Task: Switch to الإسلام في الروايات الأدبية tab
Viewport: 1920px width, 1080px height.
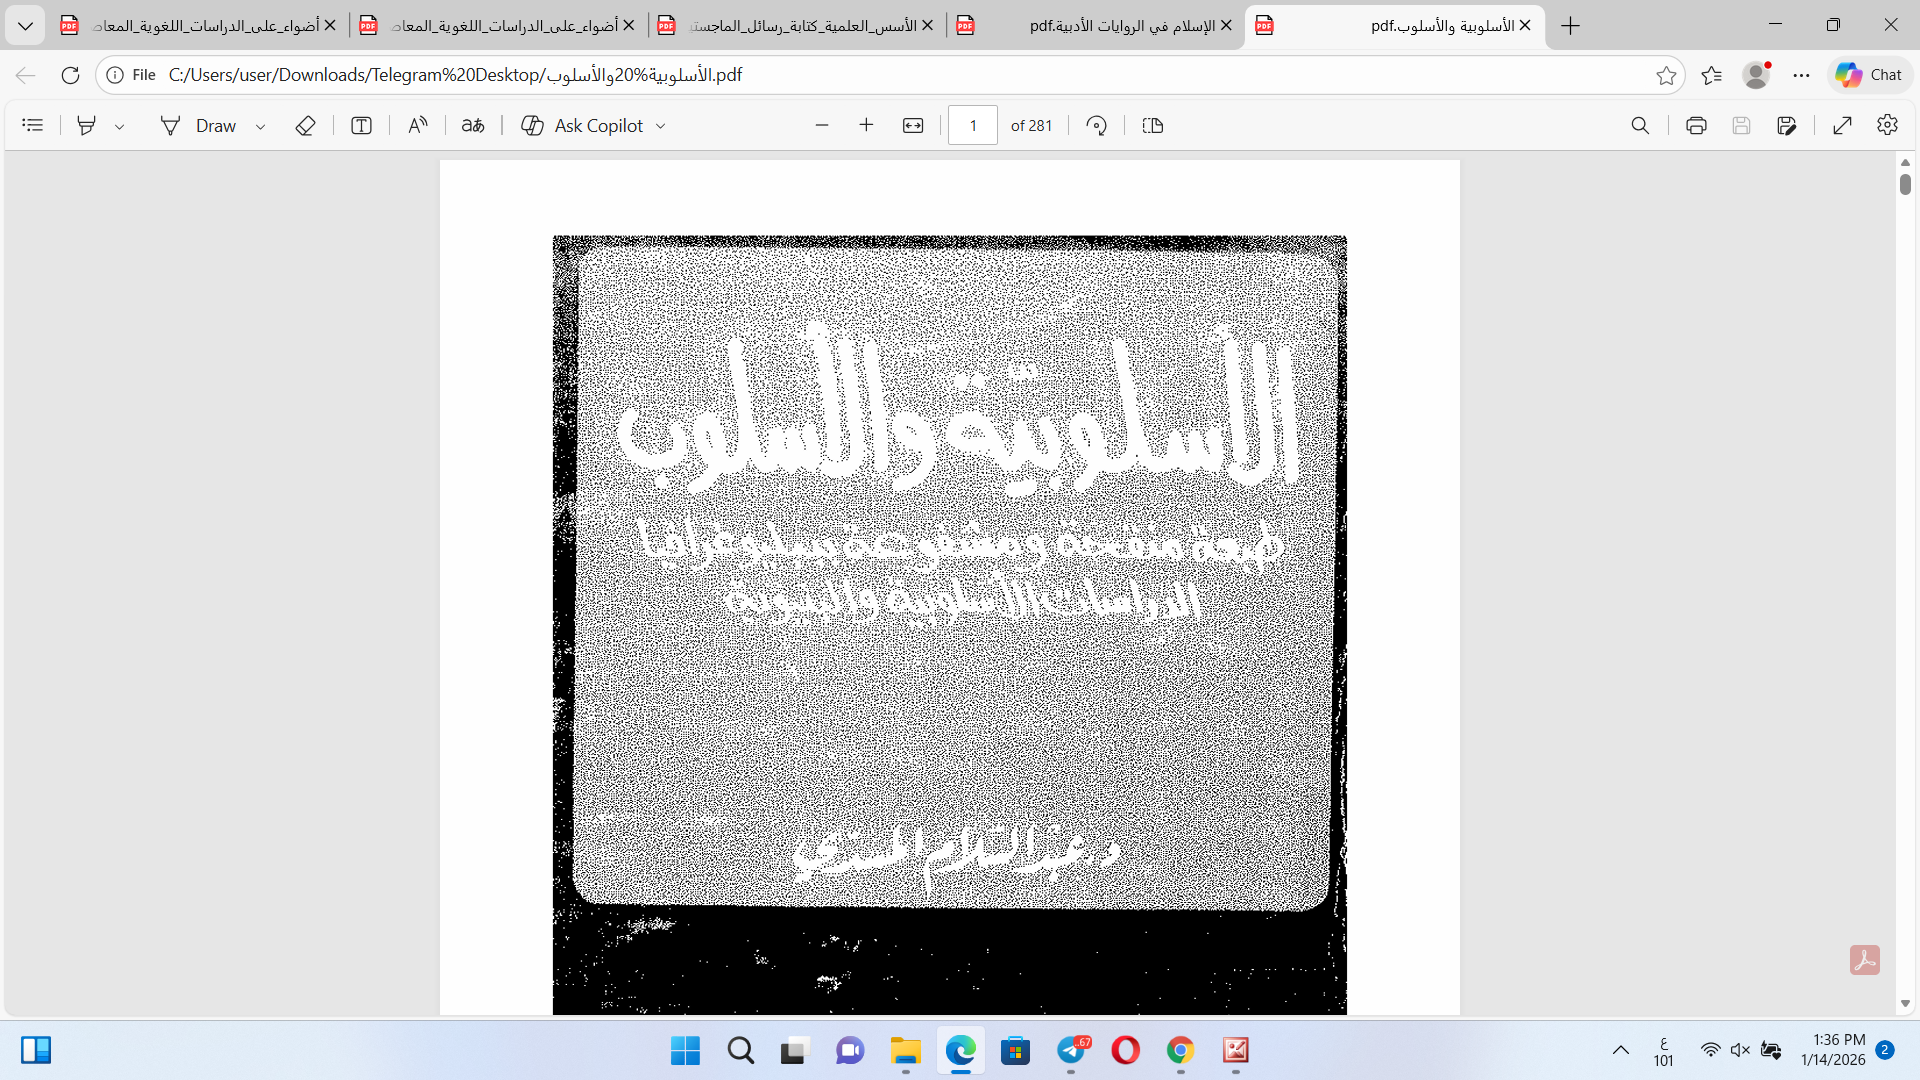Action: [x=1095, y=25]
